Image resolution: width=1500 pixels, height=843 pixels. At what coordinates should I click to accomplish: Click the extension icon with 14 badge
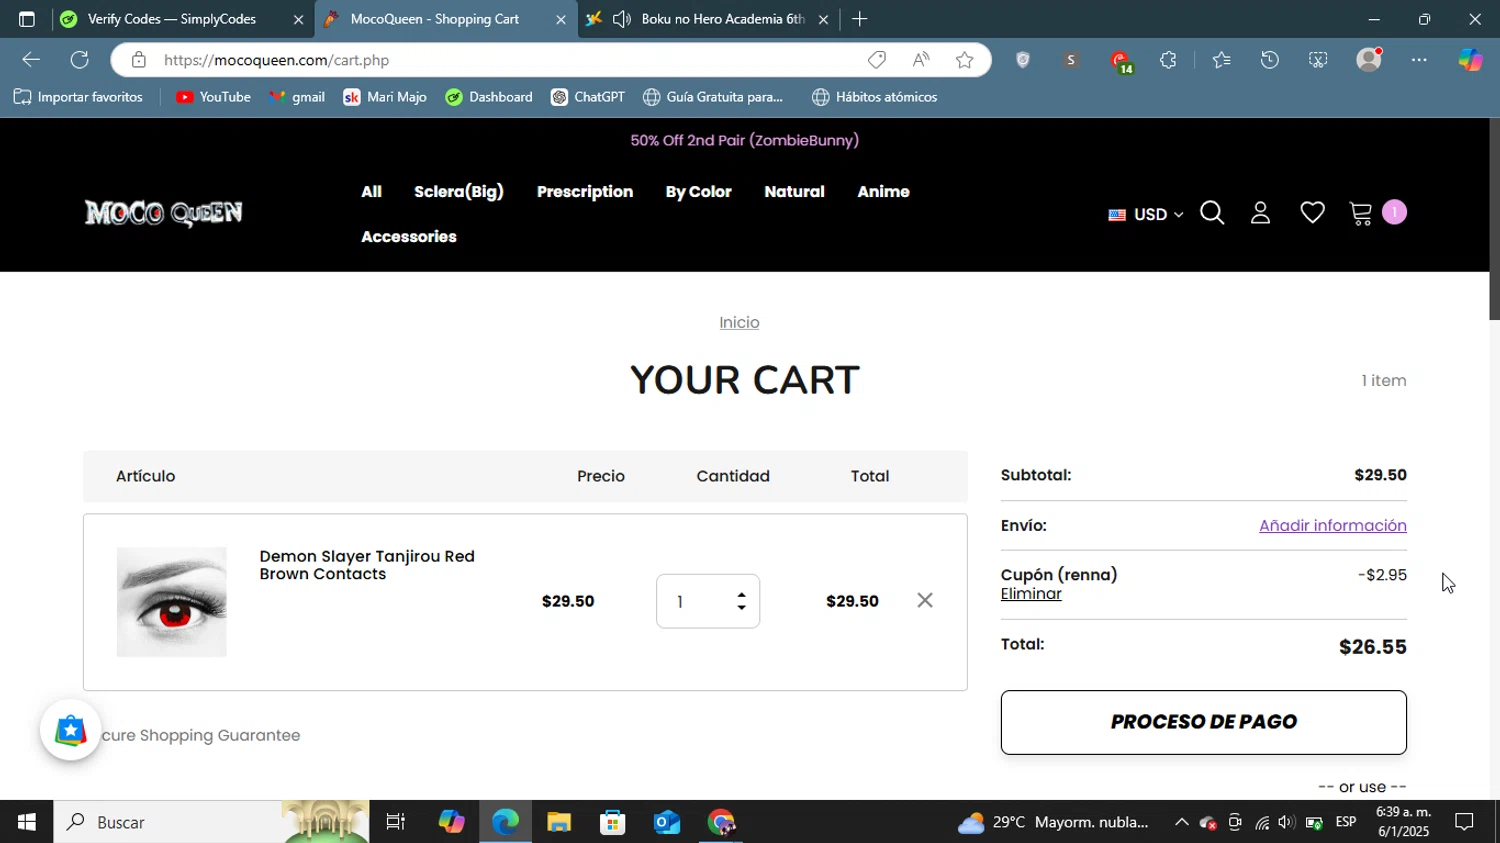pyautogui.click(x=1120, y=62)
